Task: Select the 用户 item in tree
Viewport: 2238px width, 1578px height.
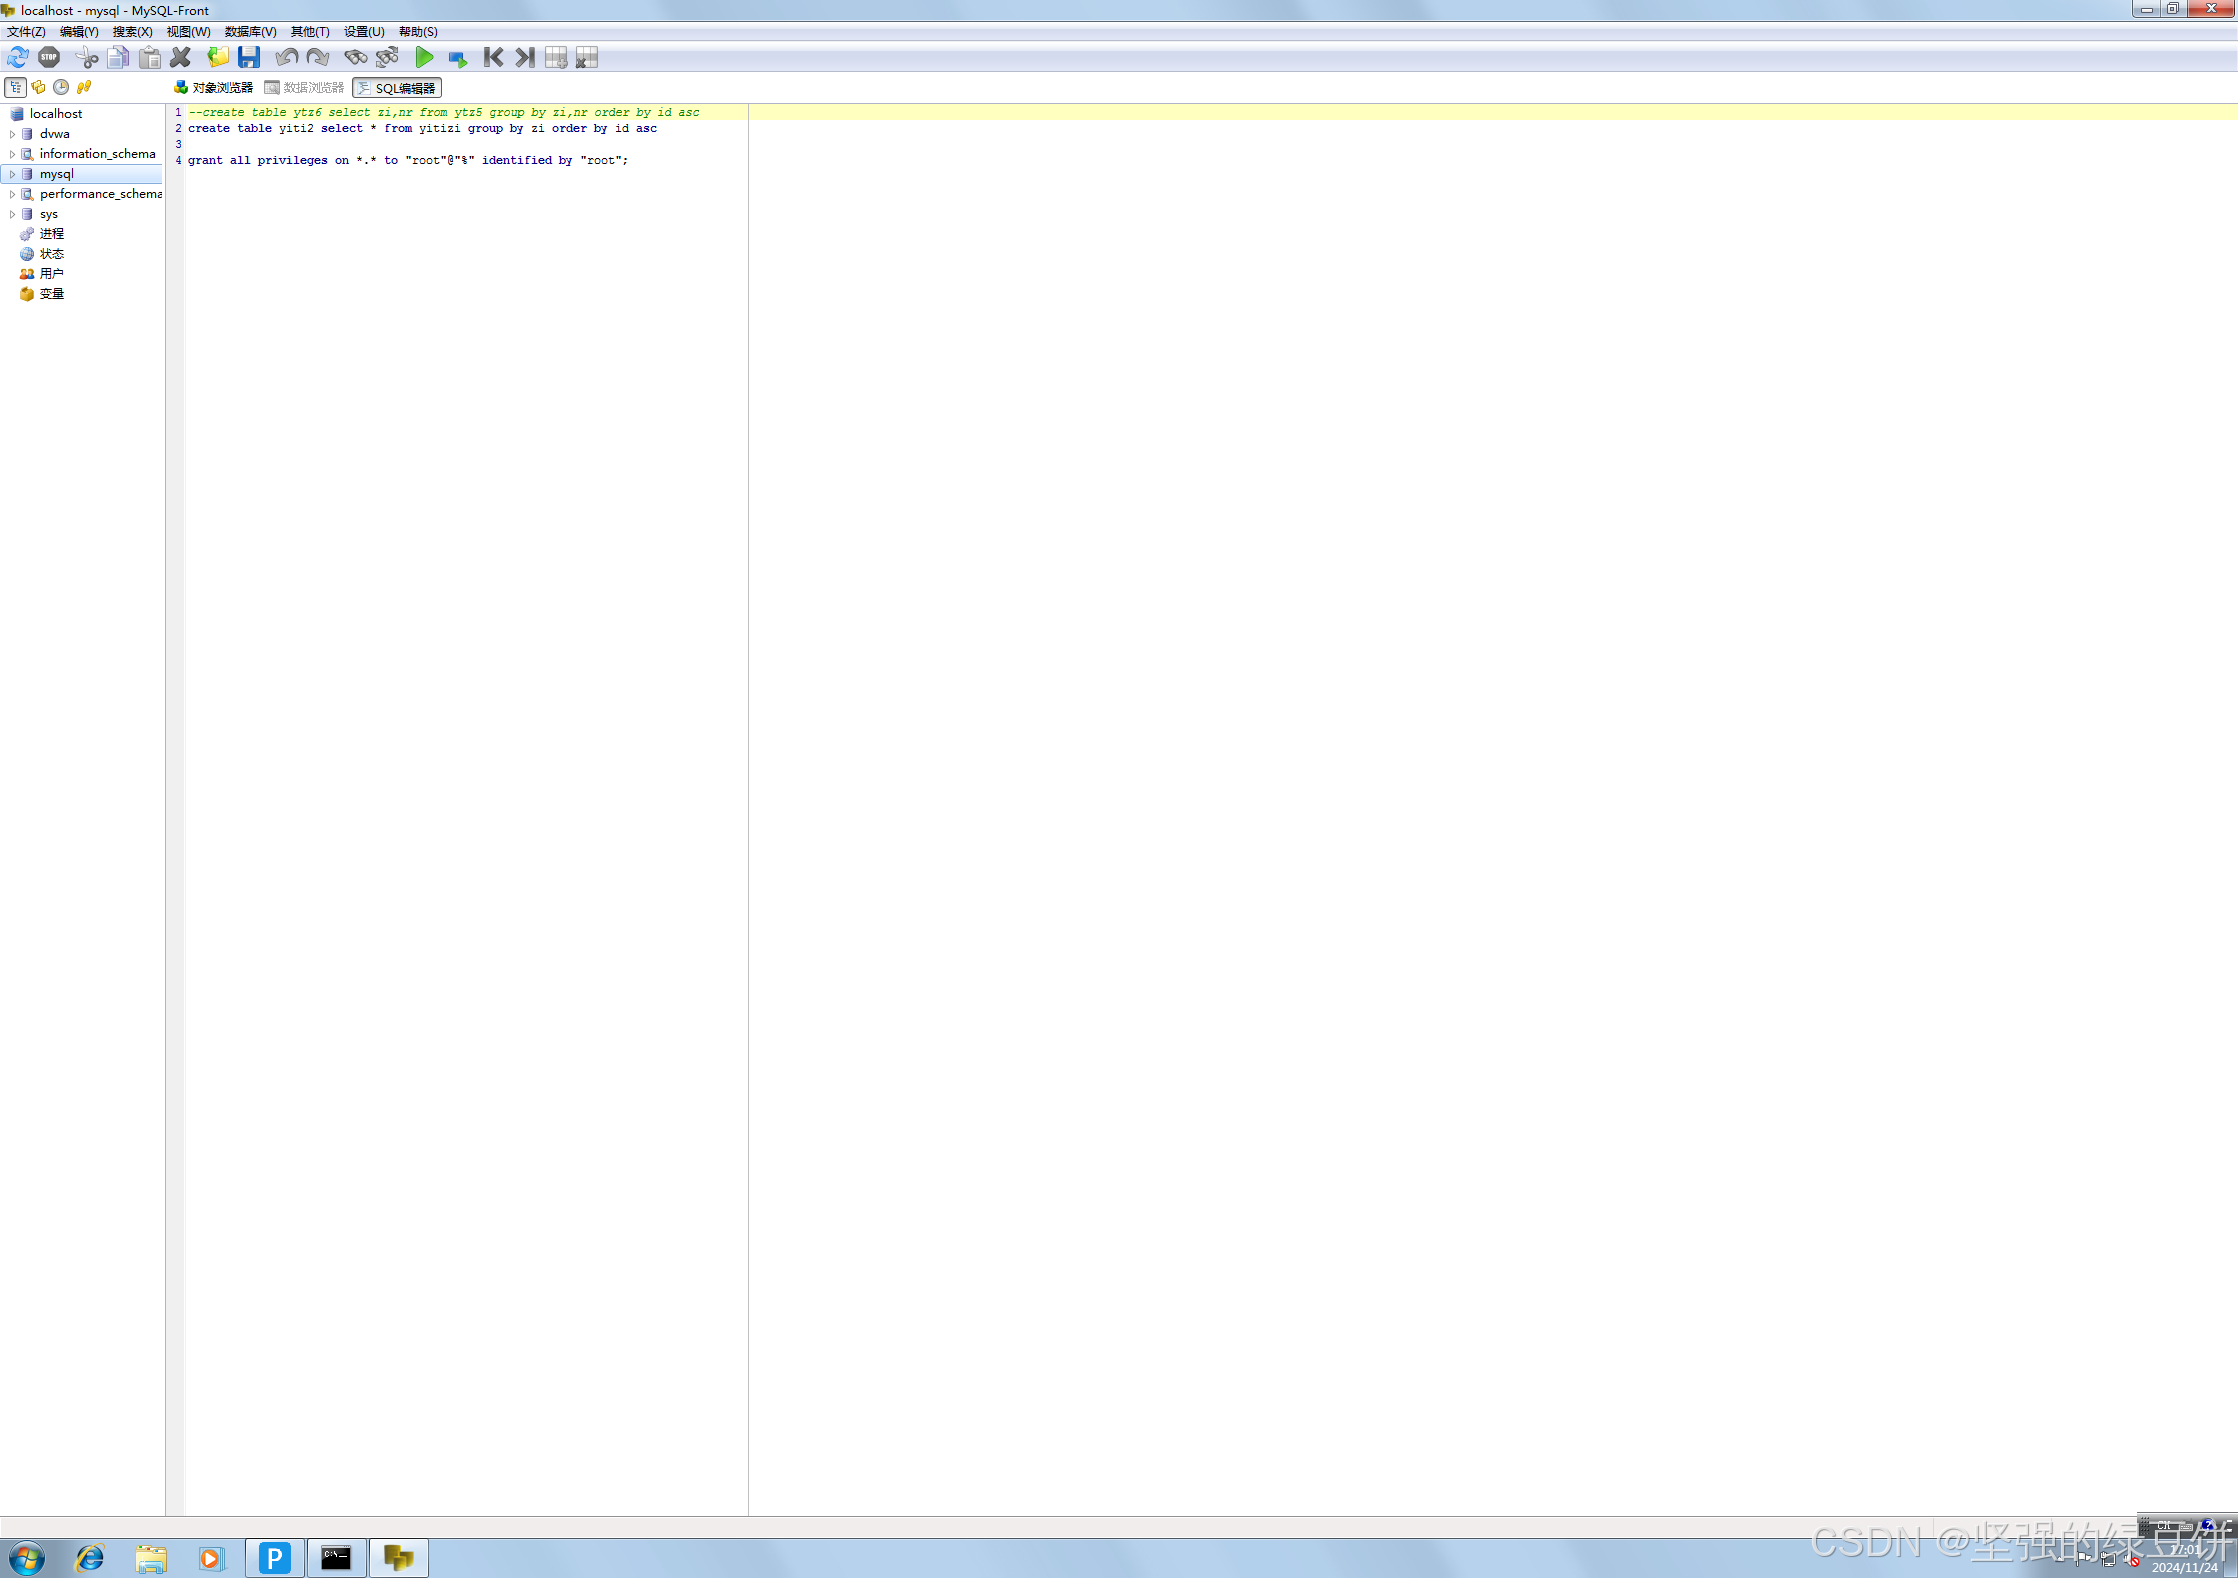Action: click(51, 274)
